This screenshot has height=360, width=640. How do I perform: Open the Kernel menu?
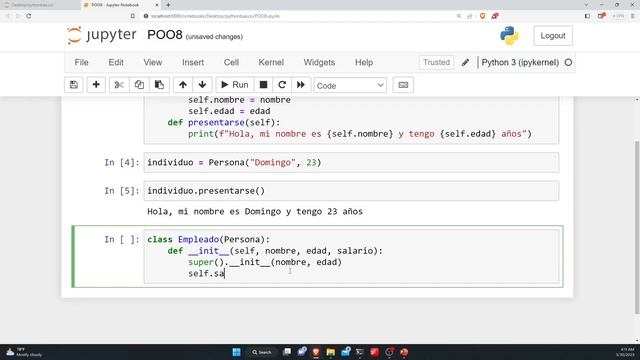pos(271,62)
